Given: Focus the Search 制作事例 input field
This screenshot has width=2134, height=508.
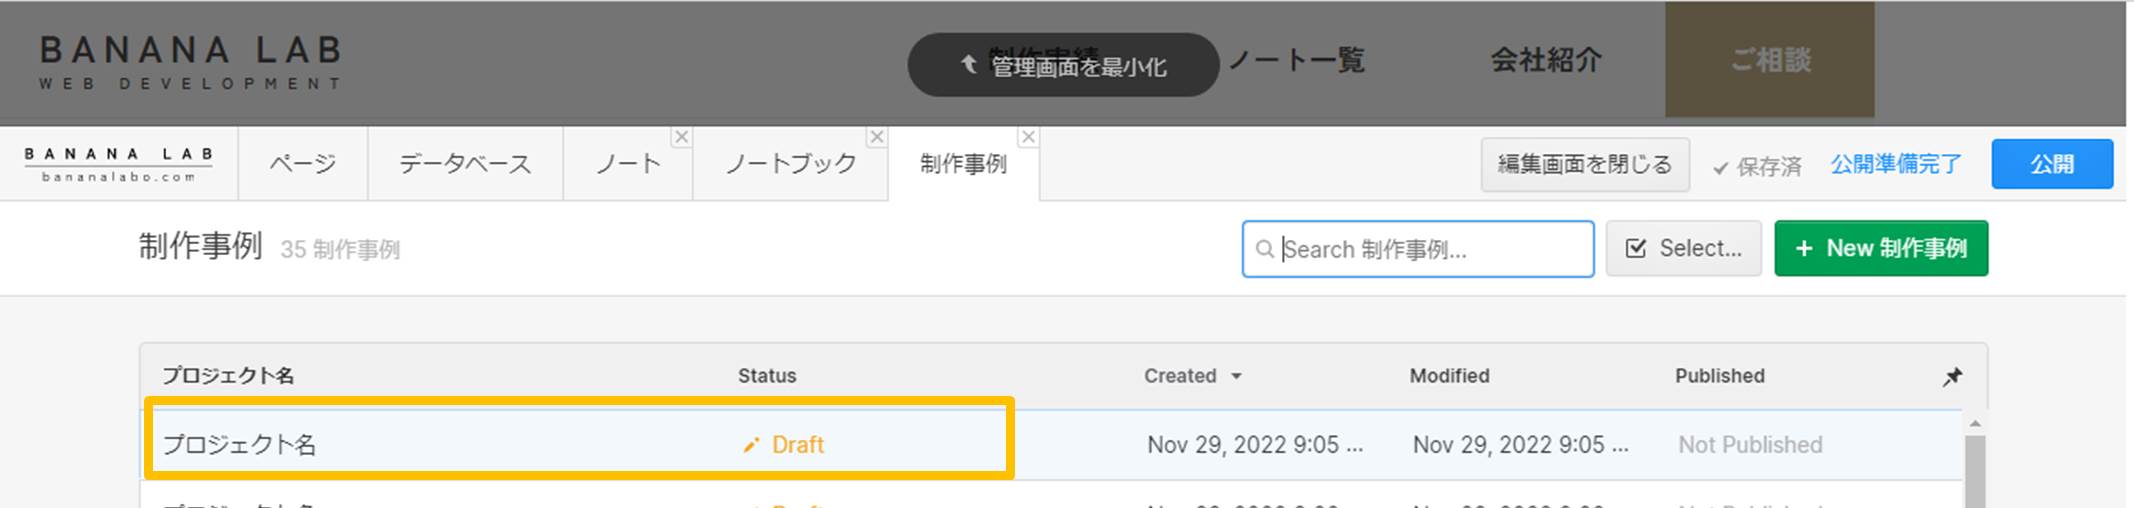Looking at the screenshot, I should pos(1418,249).
